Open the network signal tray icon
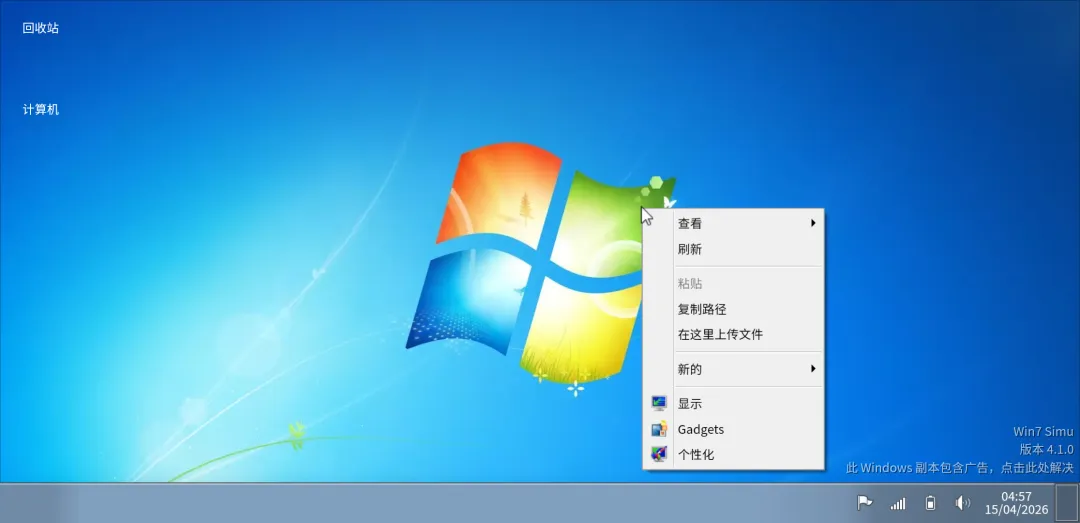This screenshot has height=523, width=1080. [x=897, y=504]
